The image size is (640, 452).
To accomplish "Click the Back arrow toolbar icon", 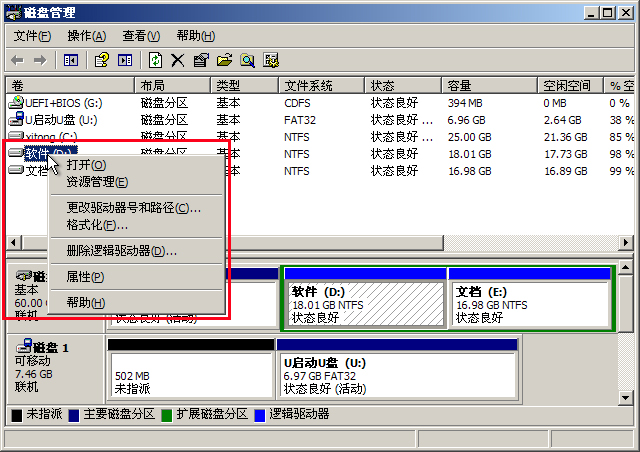I will point(17,61).
